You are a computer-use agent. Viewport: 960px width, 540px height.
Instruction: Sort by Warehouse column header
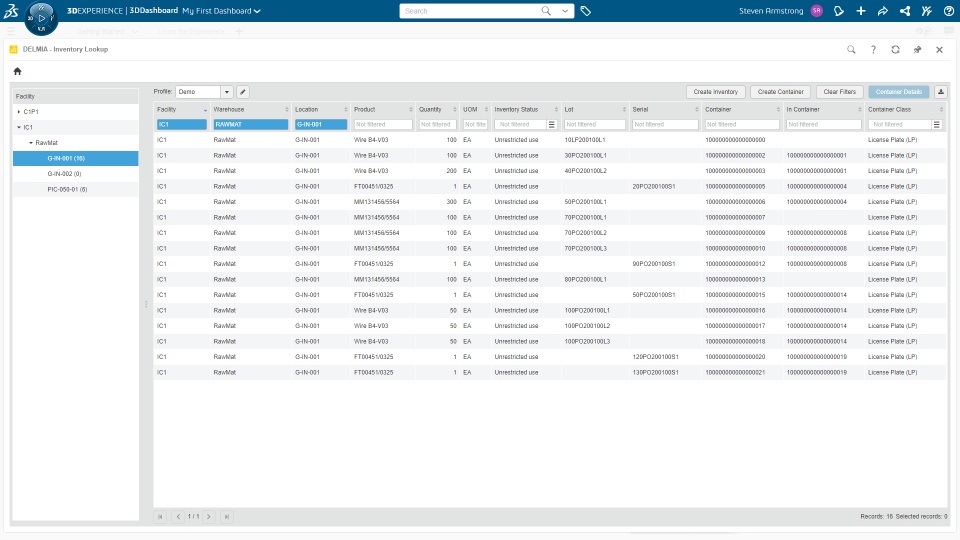coord(250,110)
